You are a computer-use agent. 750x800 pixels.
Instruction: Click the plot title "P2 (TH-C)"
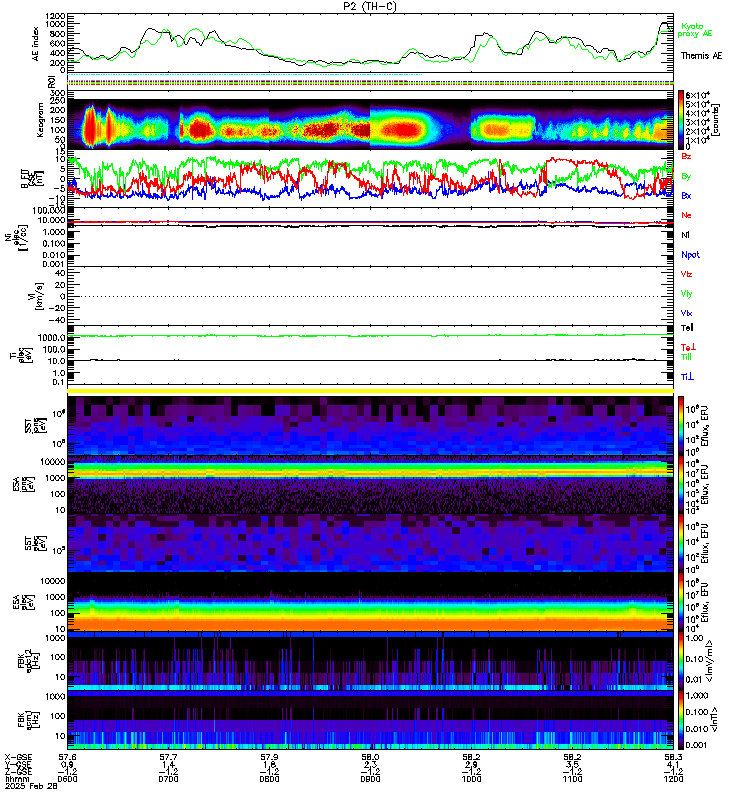[370, 6]
